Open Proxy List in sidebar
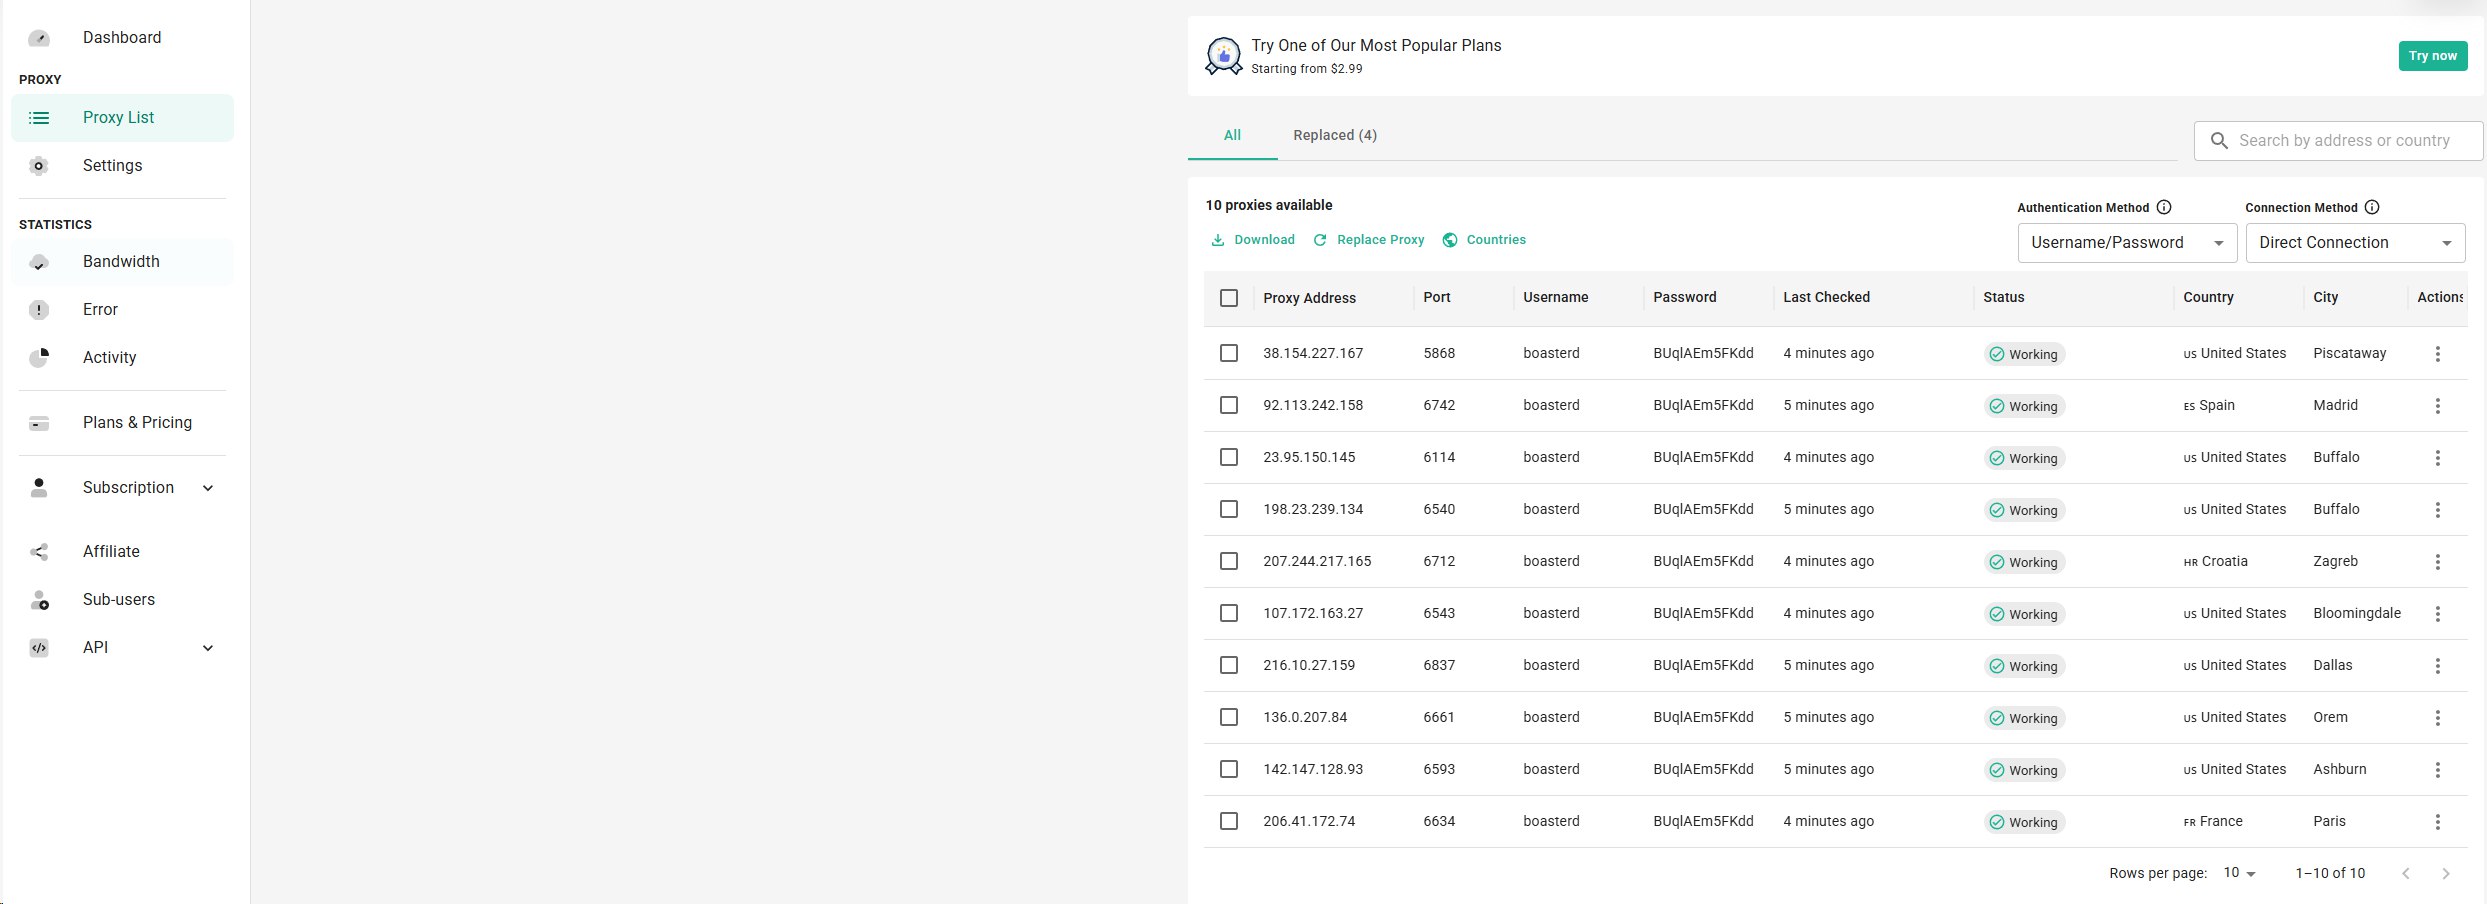2487x904 pixels. click(122, 118)
